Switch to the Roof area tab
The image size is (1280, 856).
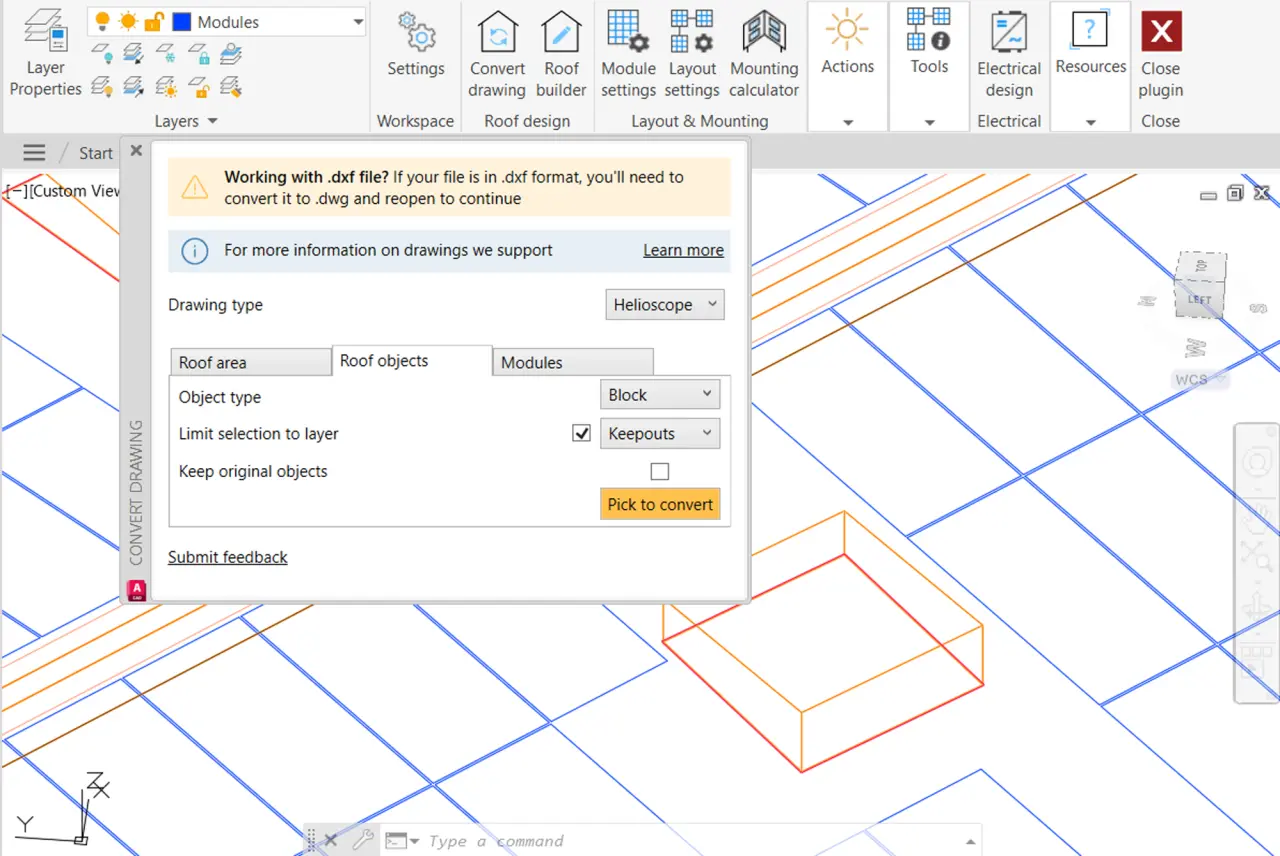pos(250,362)
